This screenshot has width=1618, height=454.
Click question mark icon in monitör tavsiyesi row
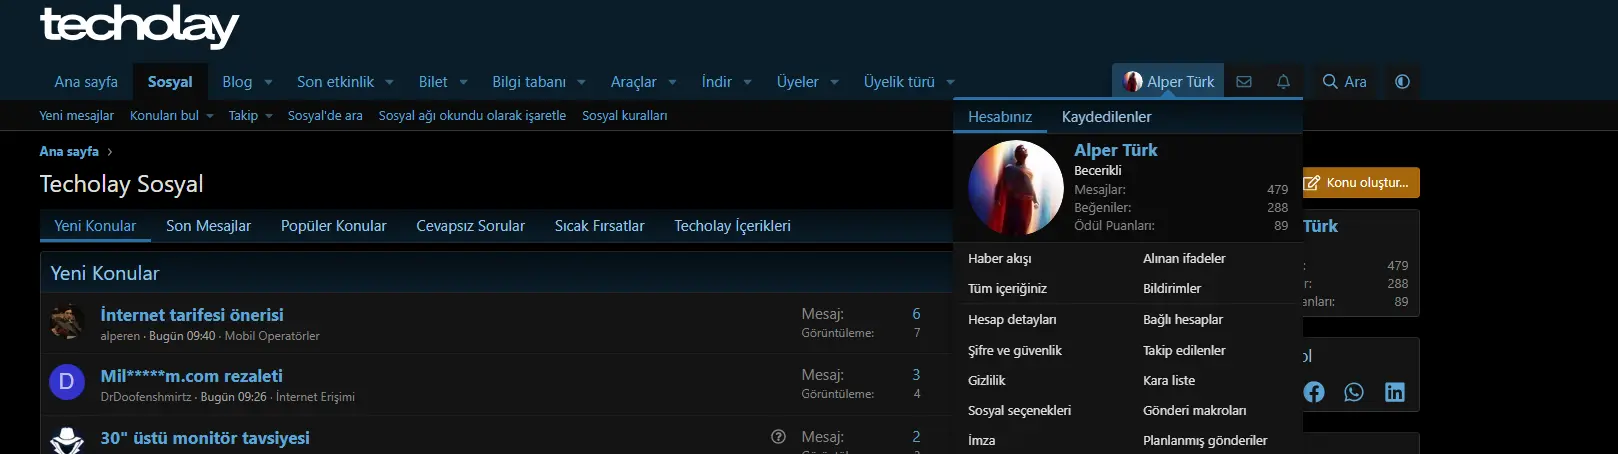(778, 437)
